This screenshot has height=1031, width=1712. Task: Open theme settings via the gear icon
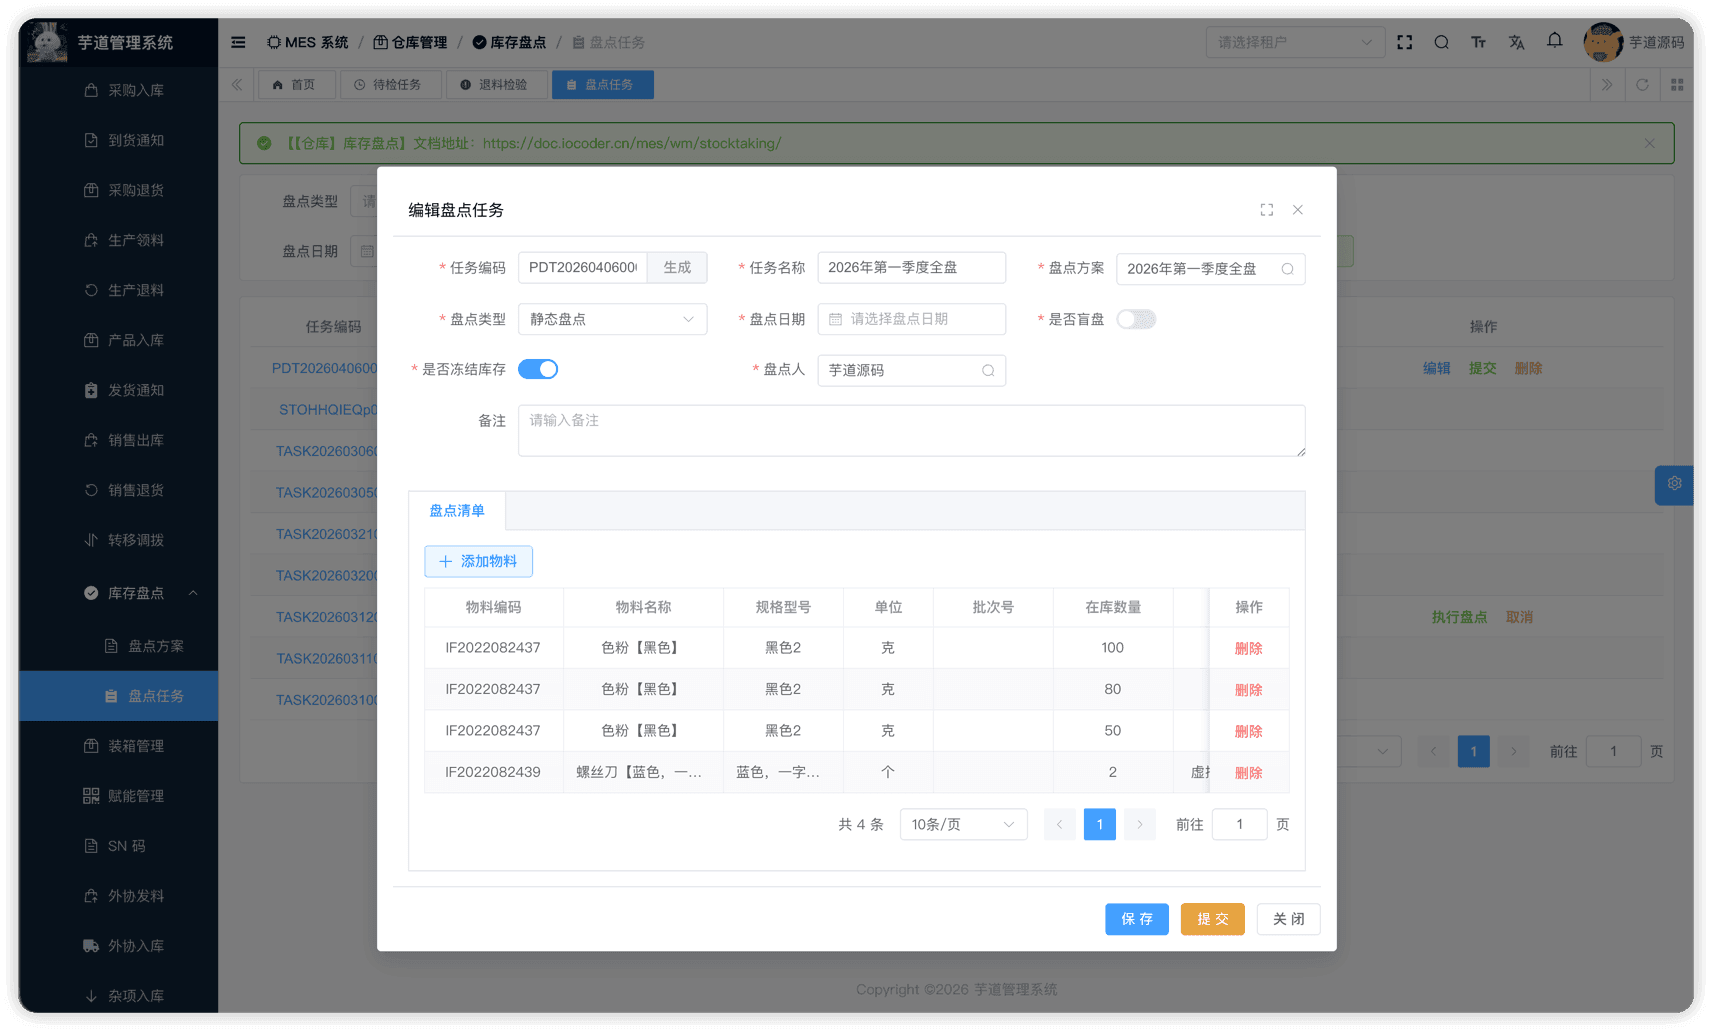pyautogui.click(x=1674, y=484)
